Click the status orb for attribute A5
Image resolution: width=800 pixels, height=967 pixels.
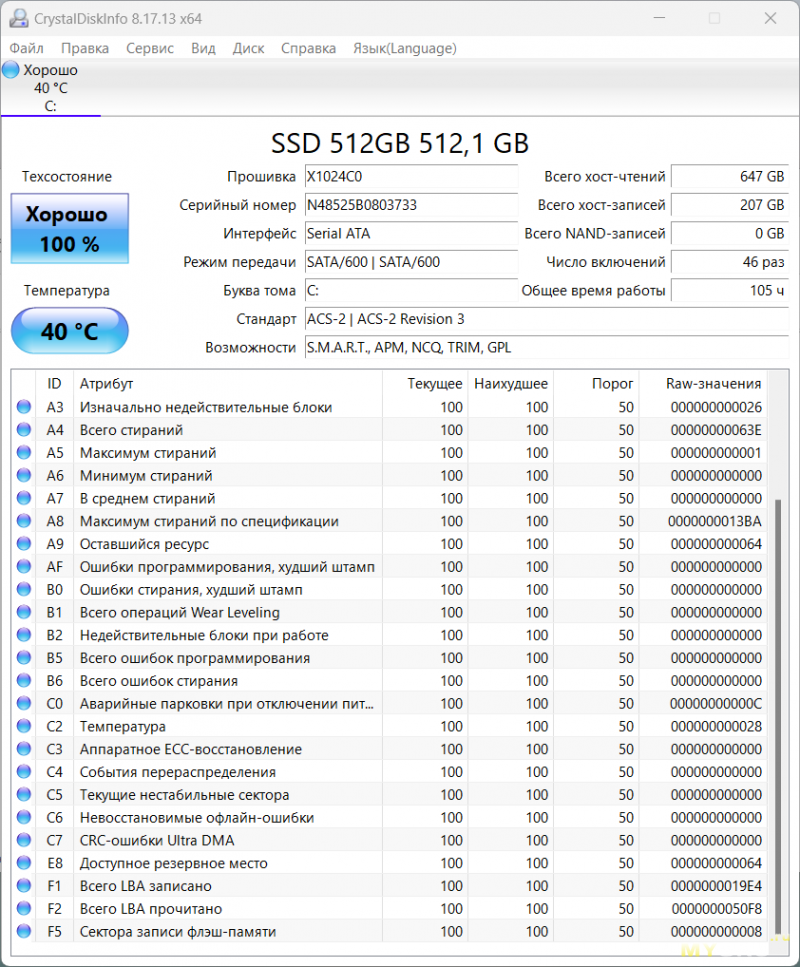point(24,453)
